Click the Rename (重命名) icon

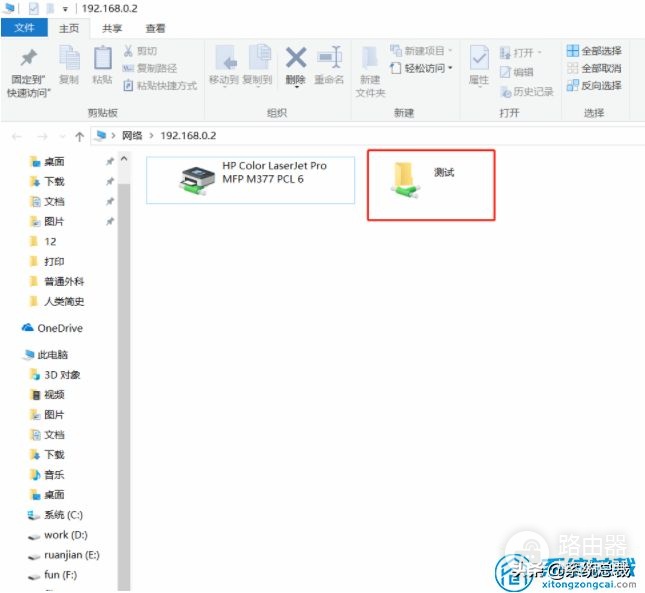coord(329,57)
